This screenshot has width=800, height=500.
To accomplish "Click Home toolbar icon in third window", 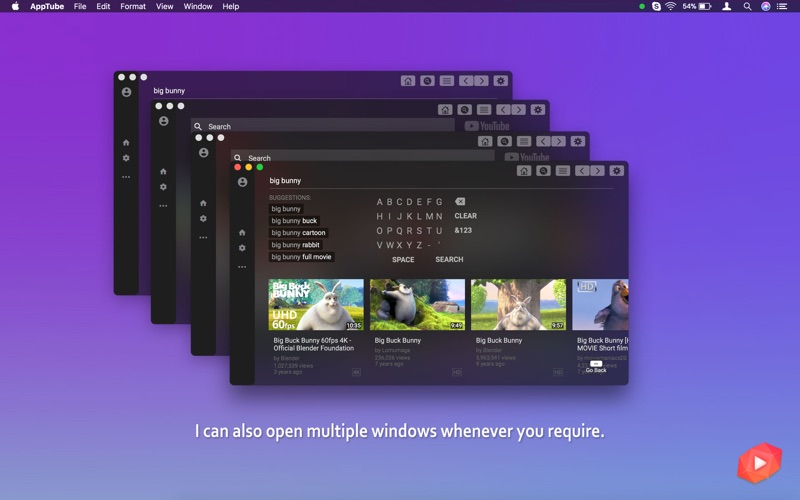I will click(x=485, y=141).
